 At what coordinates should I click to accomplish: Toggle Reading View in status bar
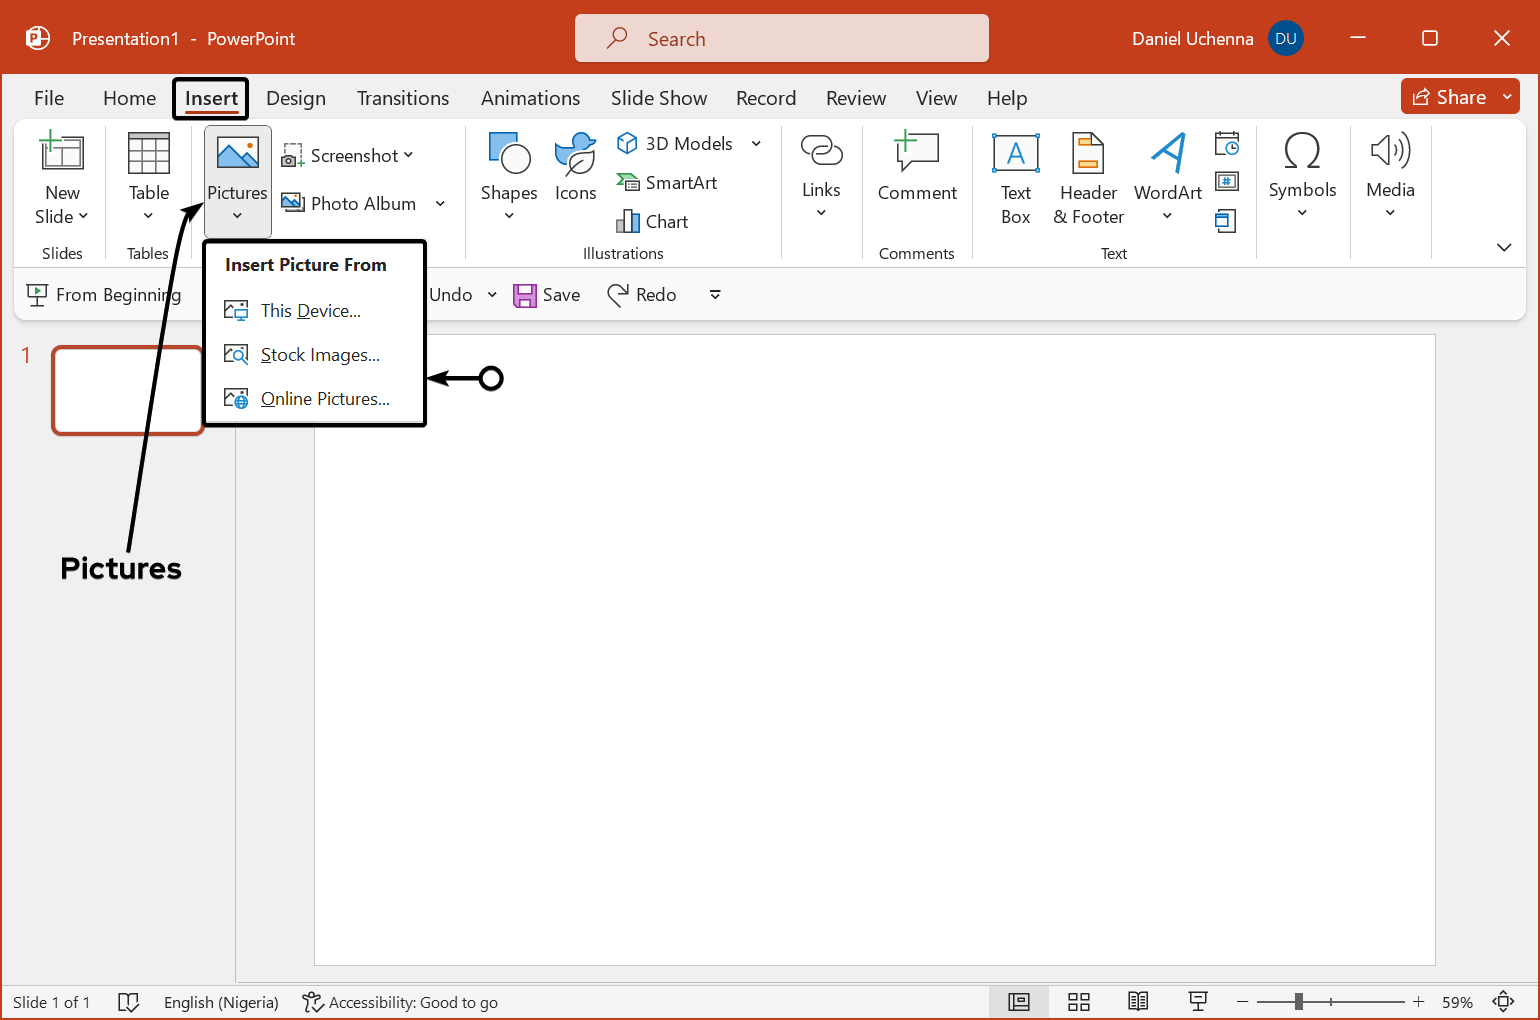tap(1138, 1002)
